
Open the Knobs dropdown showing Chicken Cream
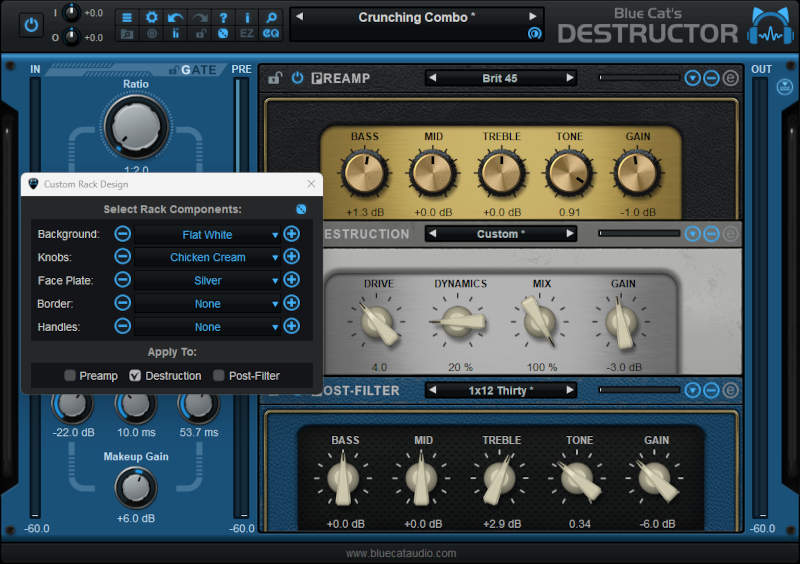click(x=207, y=257)
